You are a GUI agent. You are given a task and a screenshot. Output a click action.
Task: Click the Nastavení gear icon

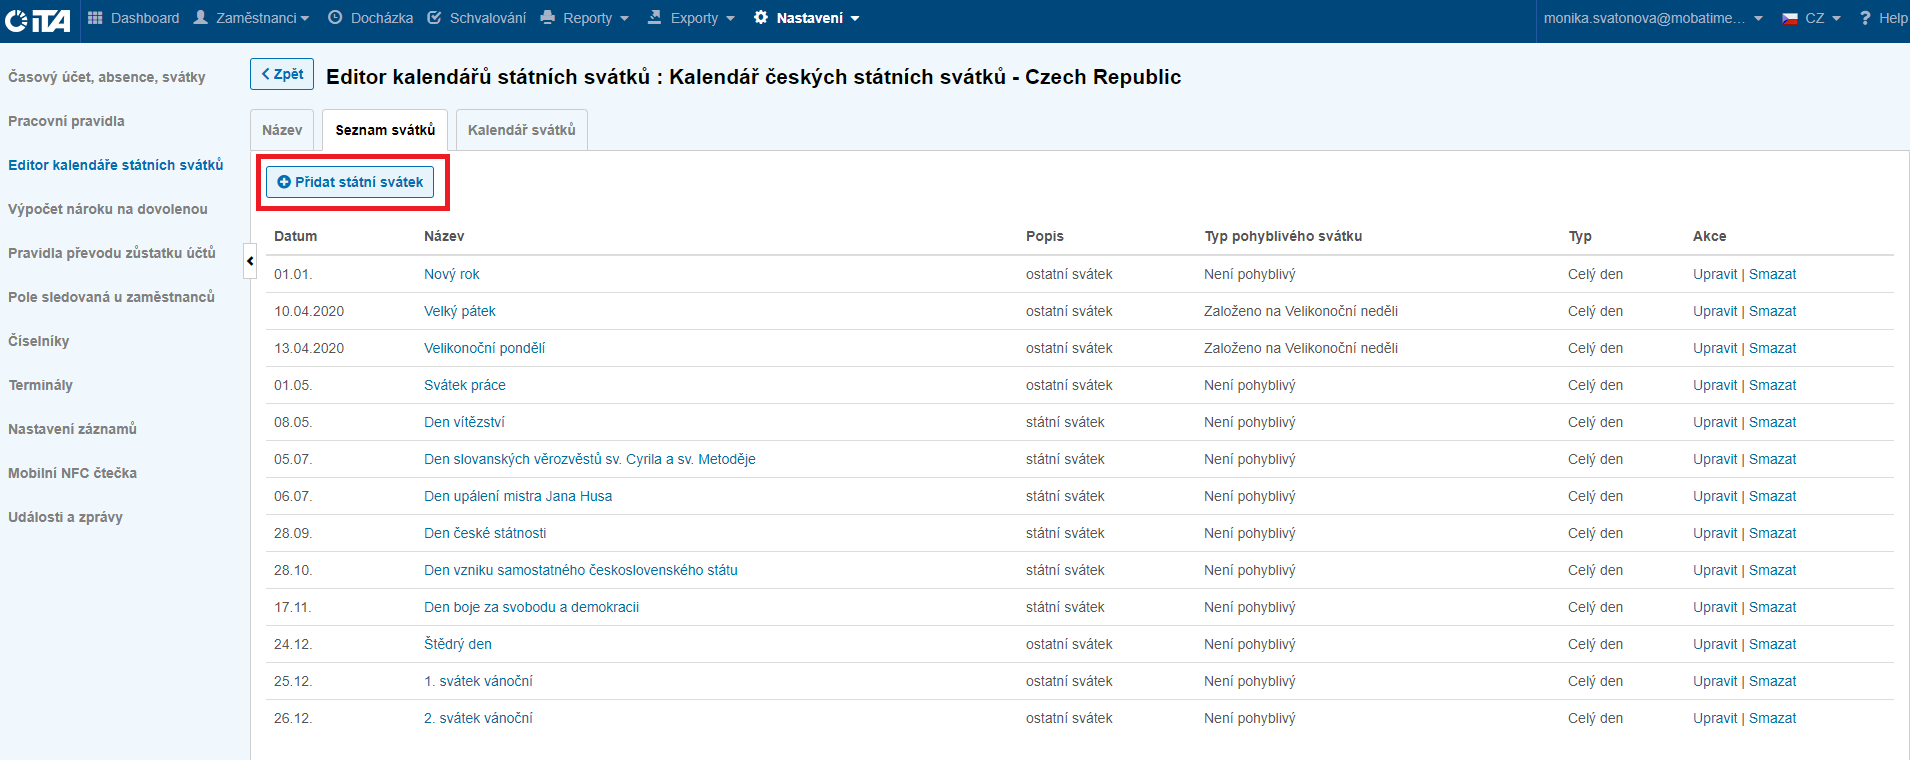coord(761,18)
